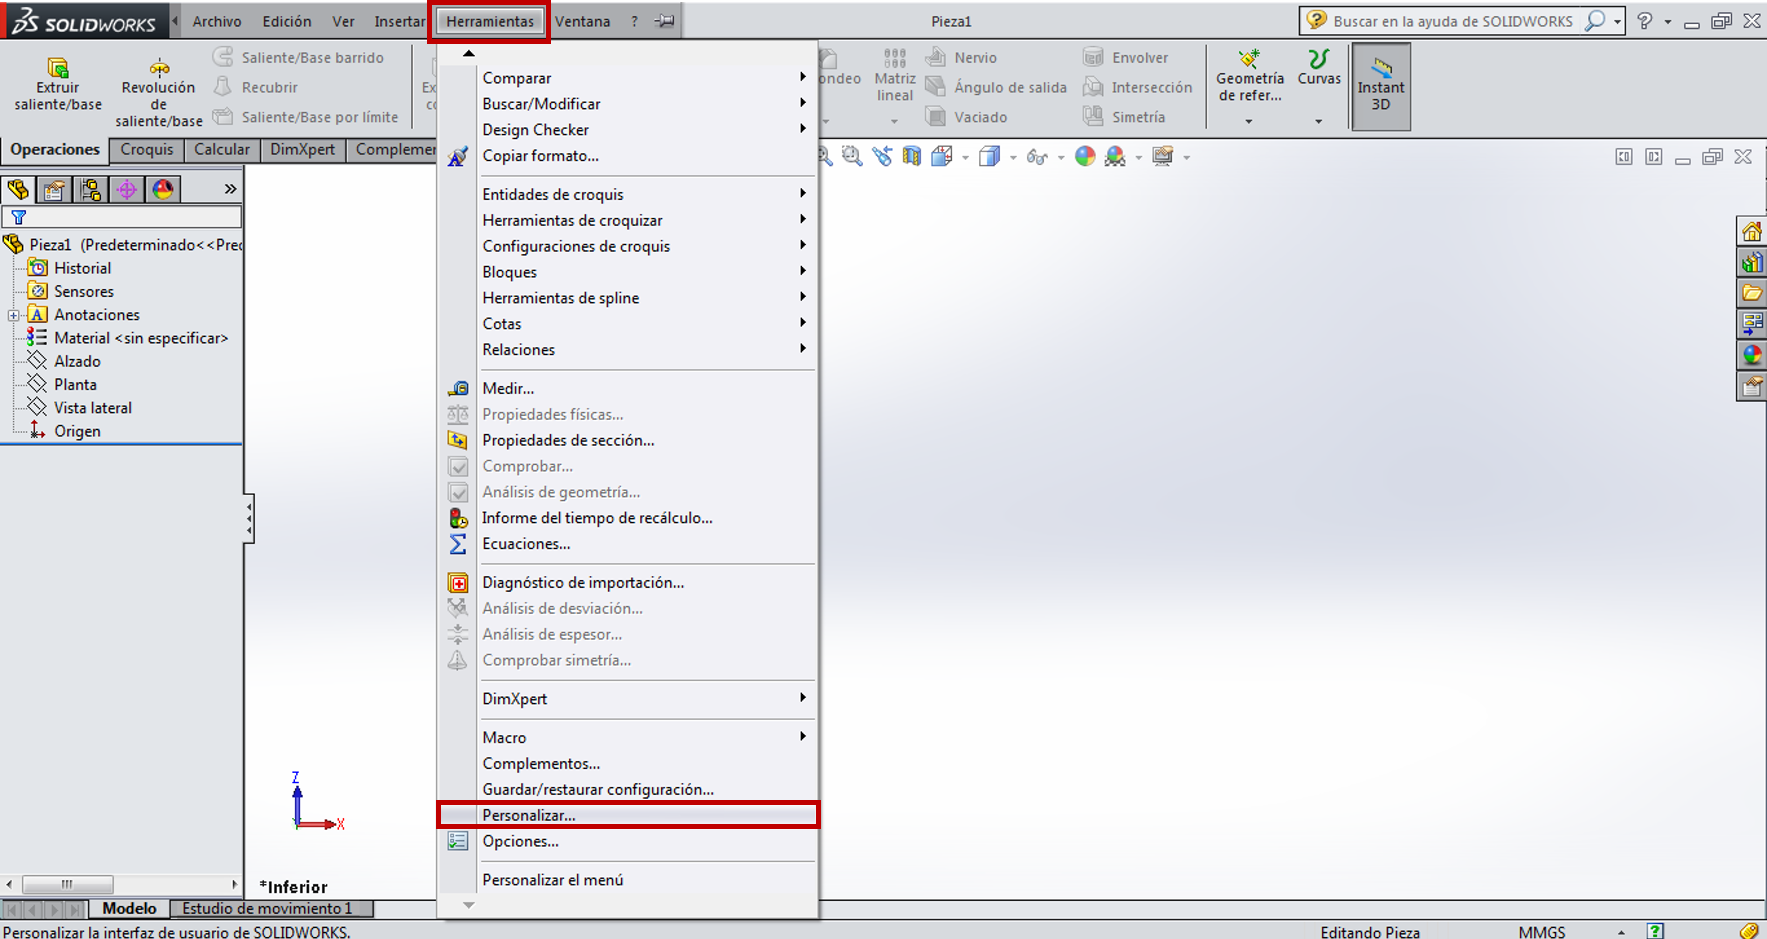The width and height of the screenshot is (1767, 939).
Task: Click Matriz lineal tool
Action: tap(894, 76)
